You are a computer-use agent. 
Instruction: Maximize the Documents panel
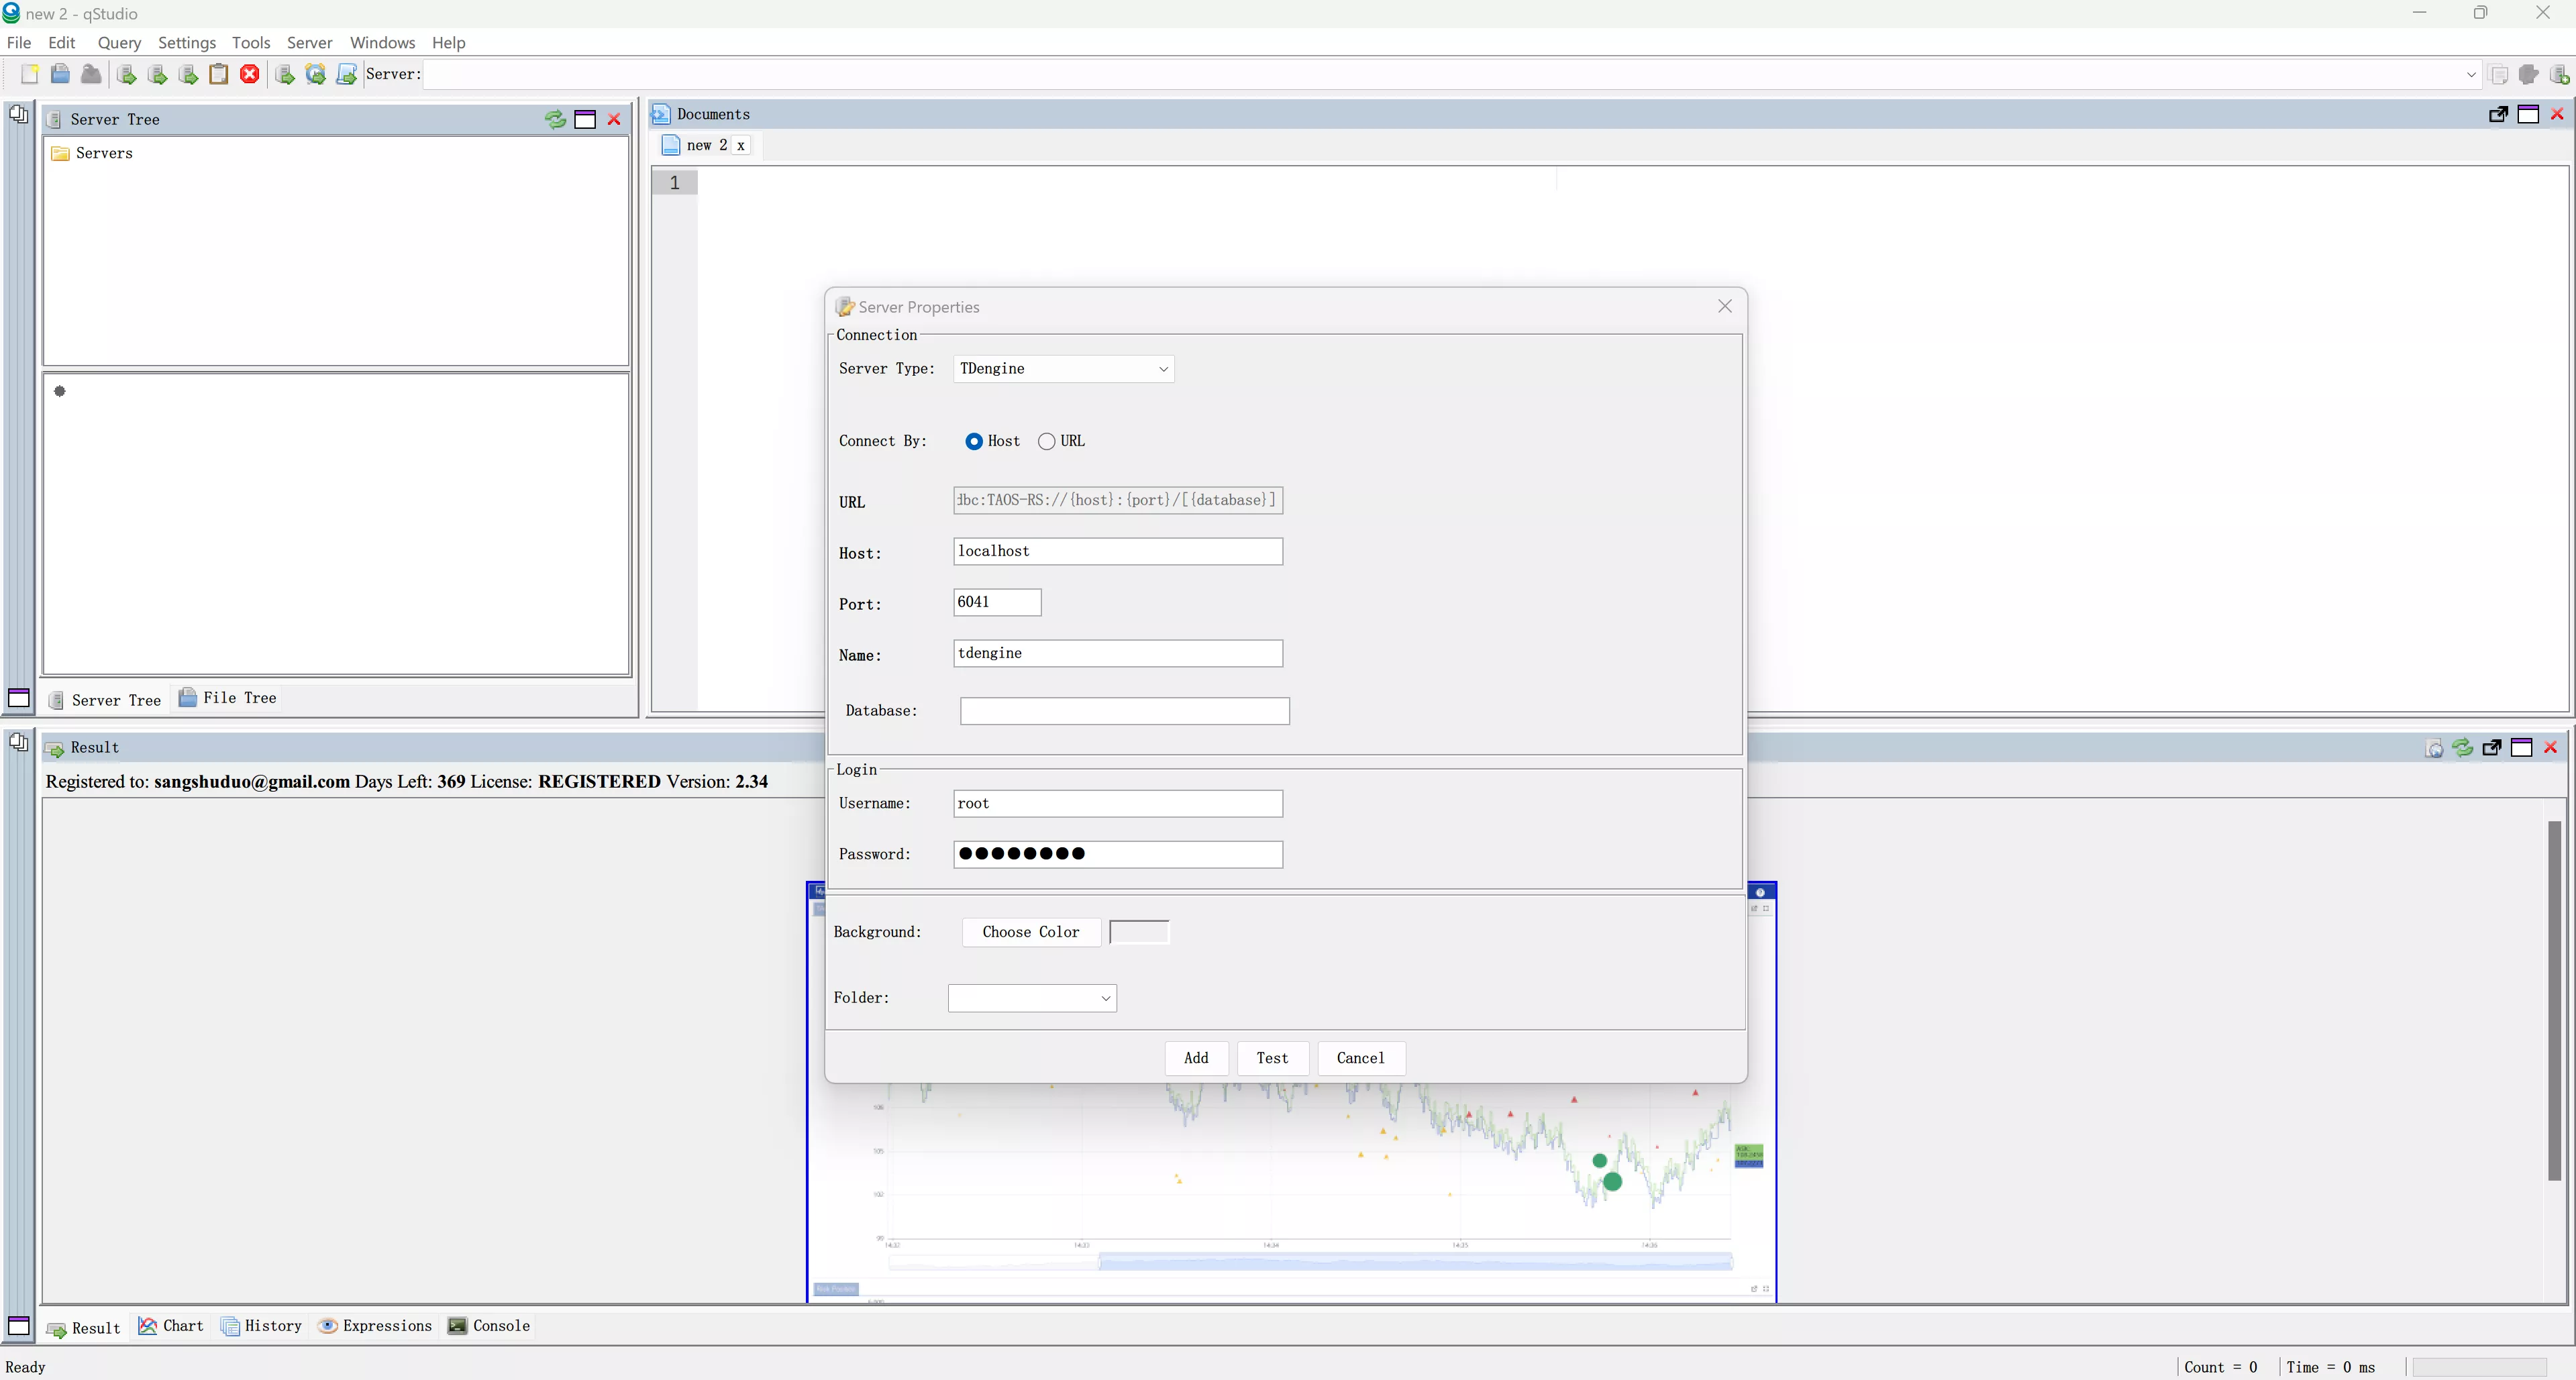(2530, 114)
